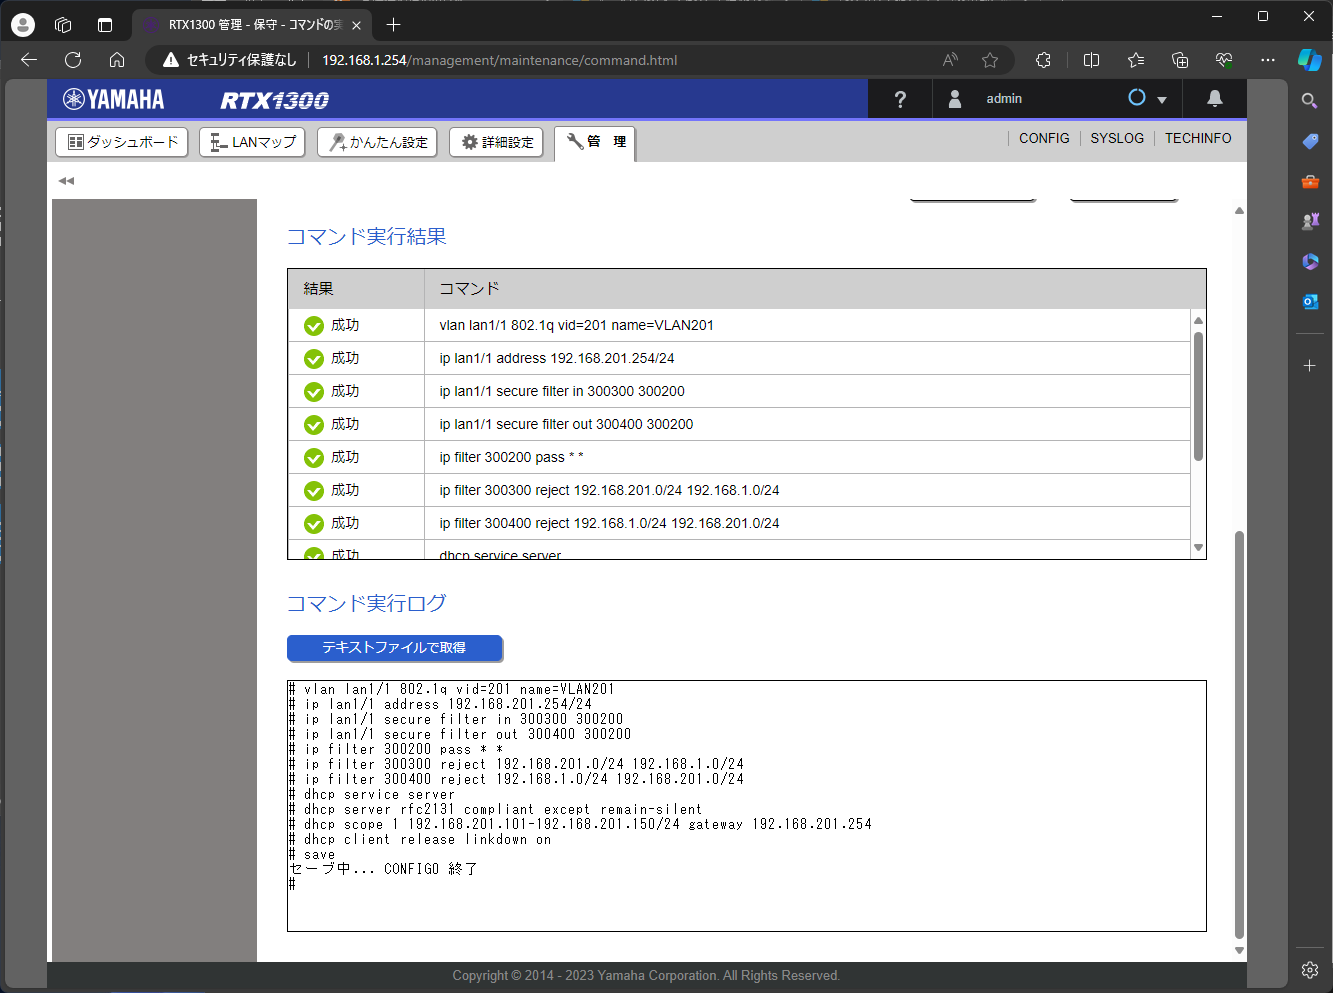Image resolution: width=1333 pixels, height=993 pixels.
Task: Focus the address bar URL field
Action: click(x=500, y=60)
